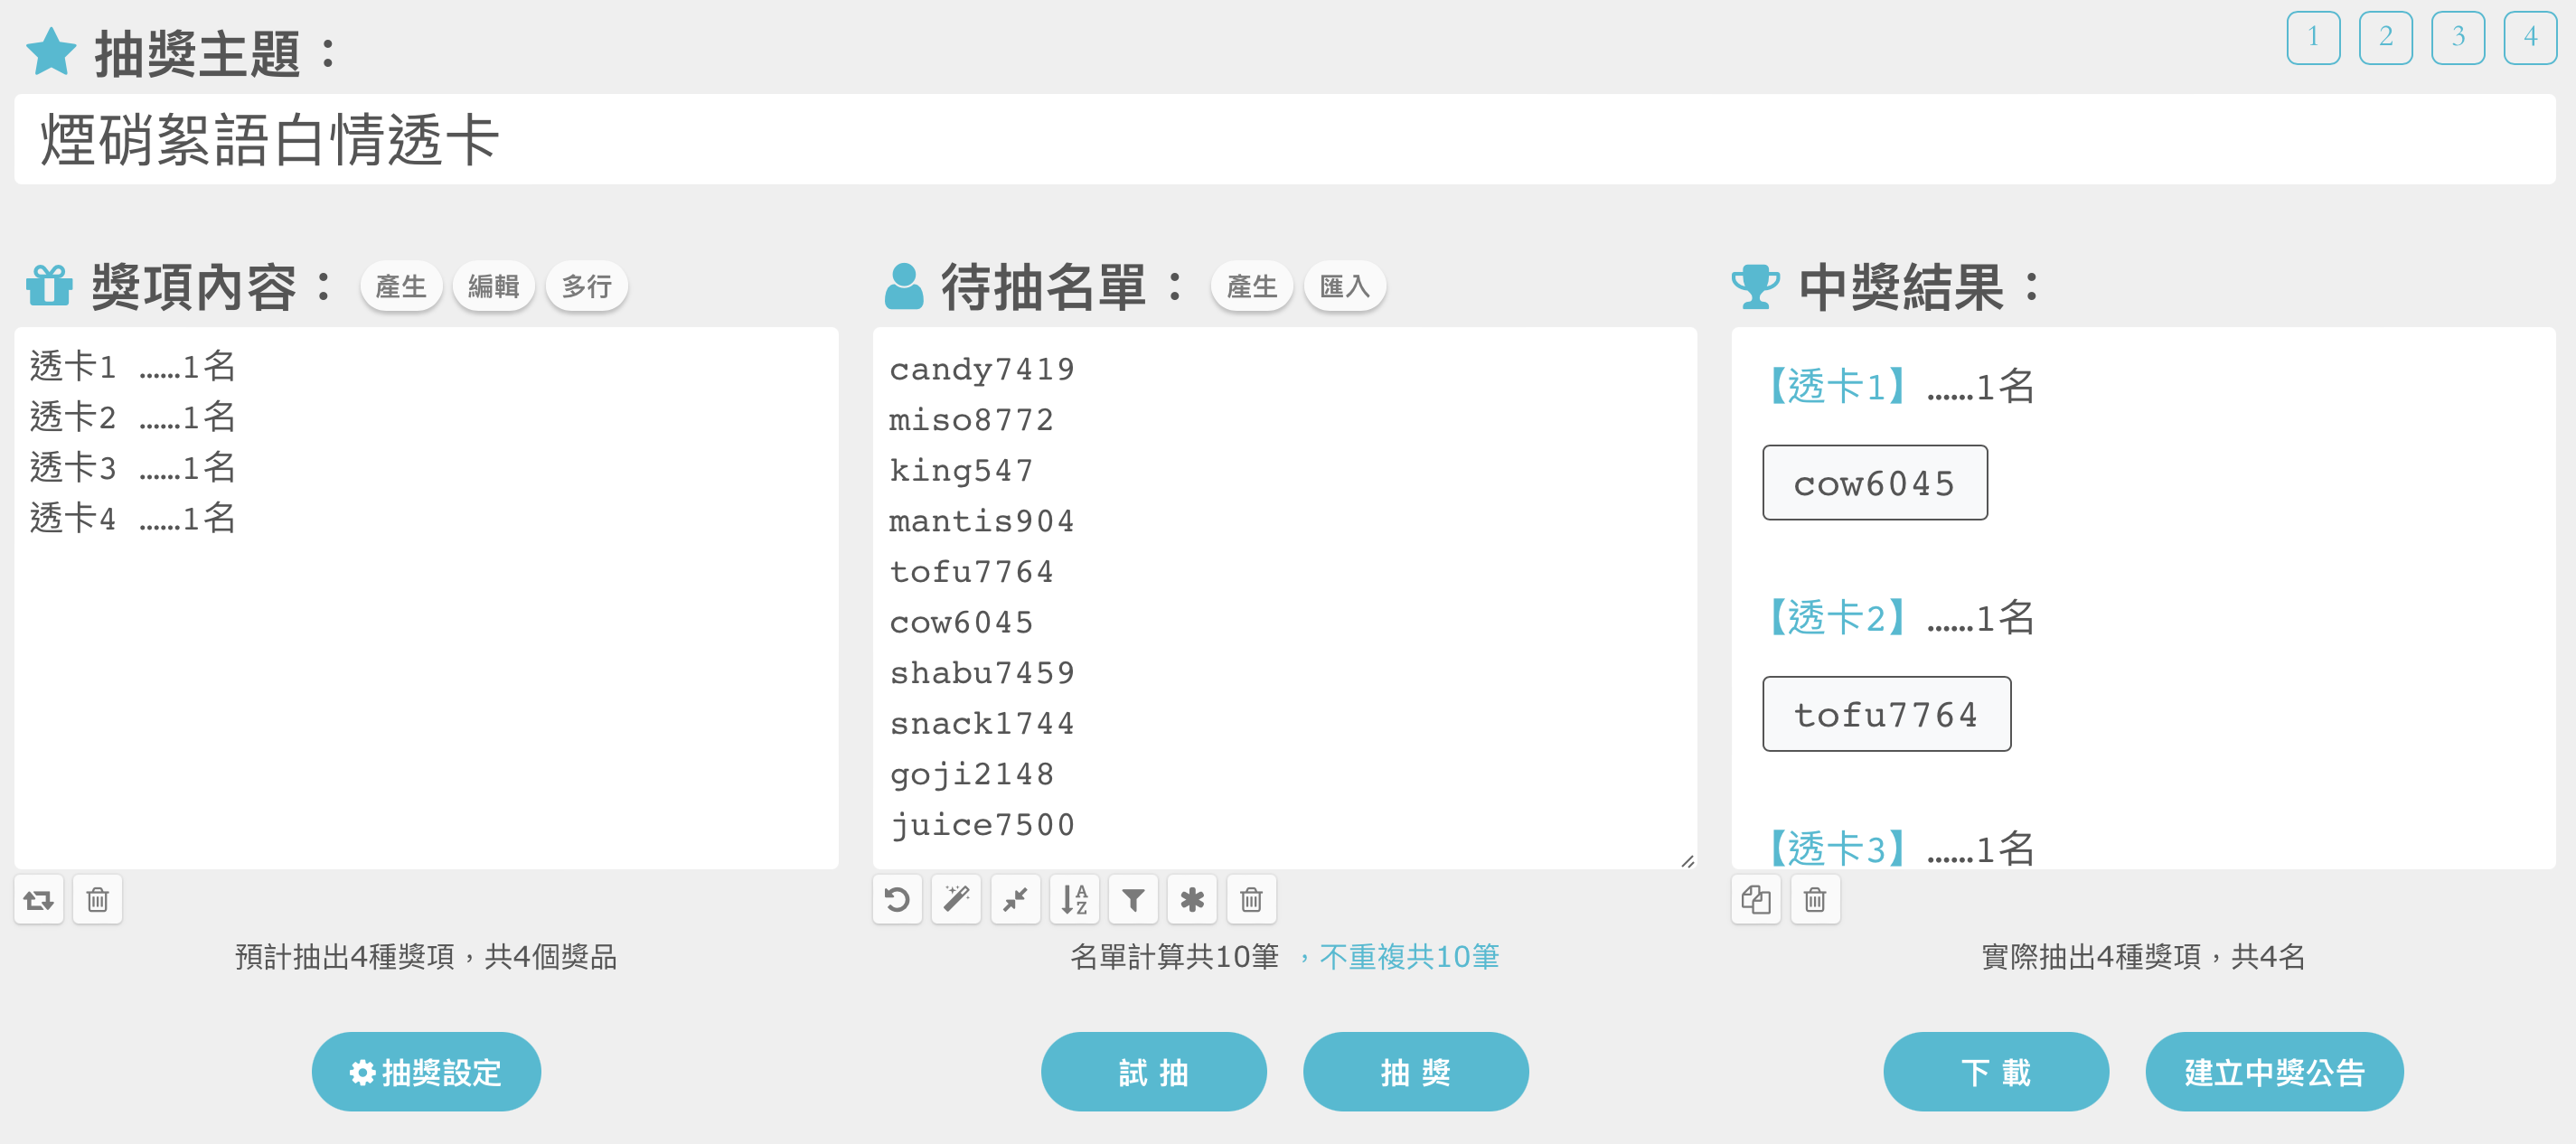2576x1144 pixels.
Task: Click the 編輯 button for prizes
Action: pyautogui.click(x=494, y=287)
